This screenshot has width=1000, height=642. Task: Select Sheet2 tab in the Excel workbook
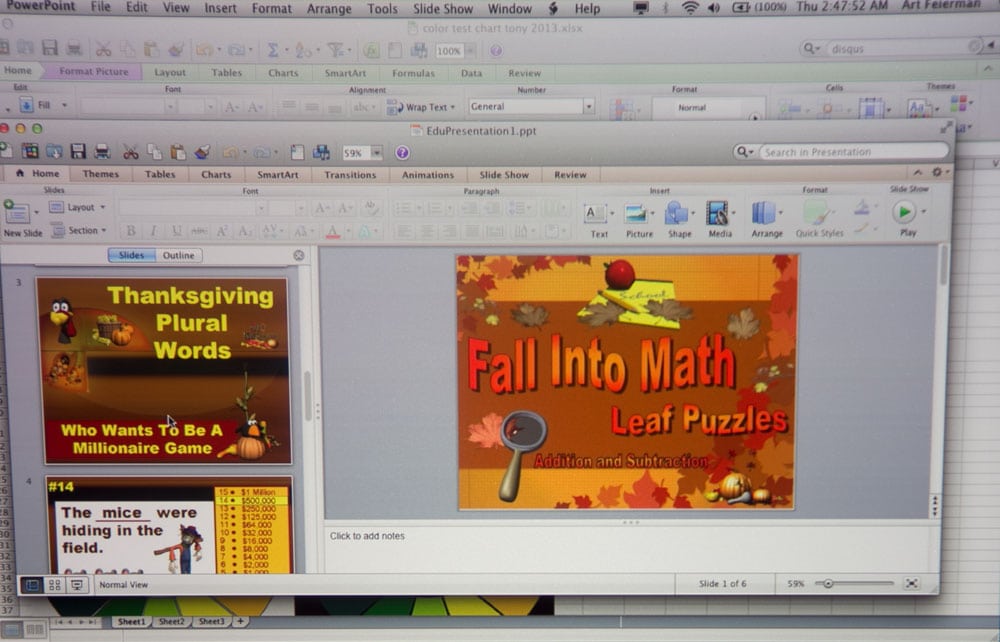172,621
